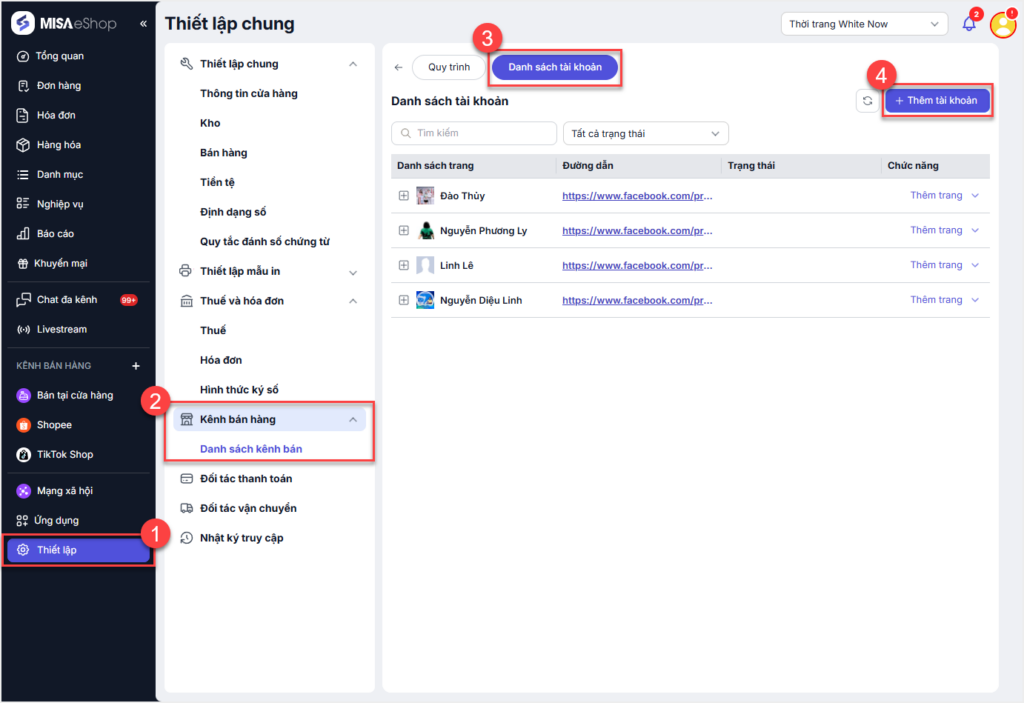The image size is (1024, 703).
Task: Open notifications bell icon
Action: point(969,24)
